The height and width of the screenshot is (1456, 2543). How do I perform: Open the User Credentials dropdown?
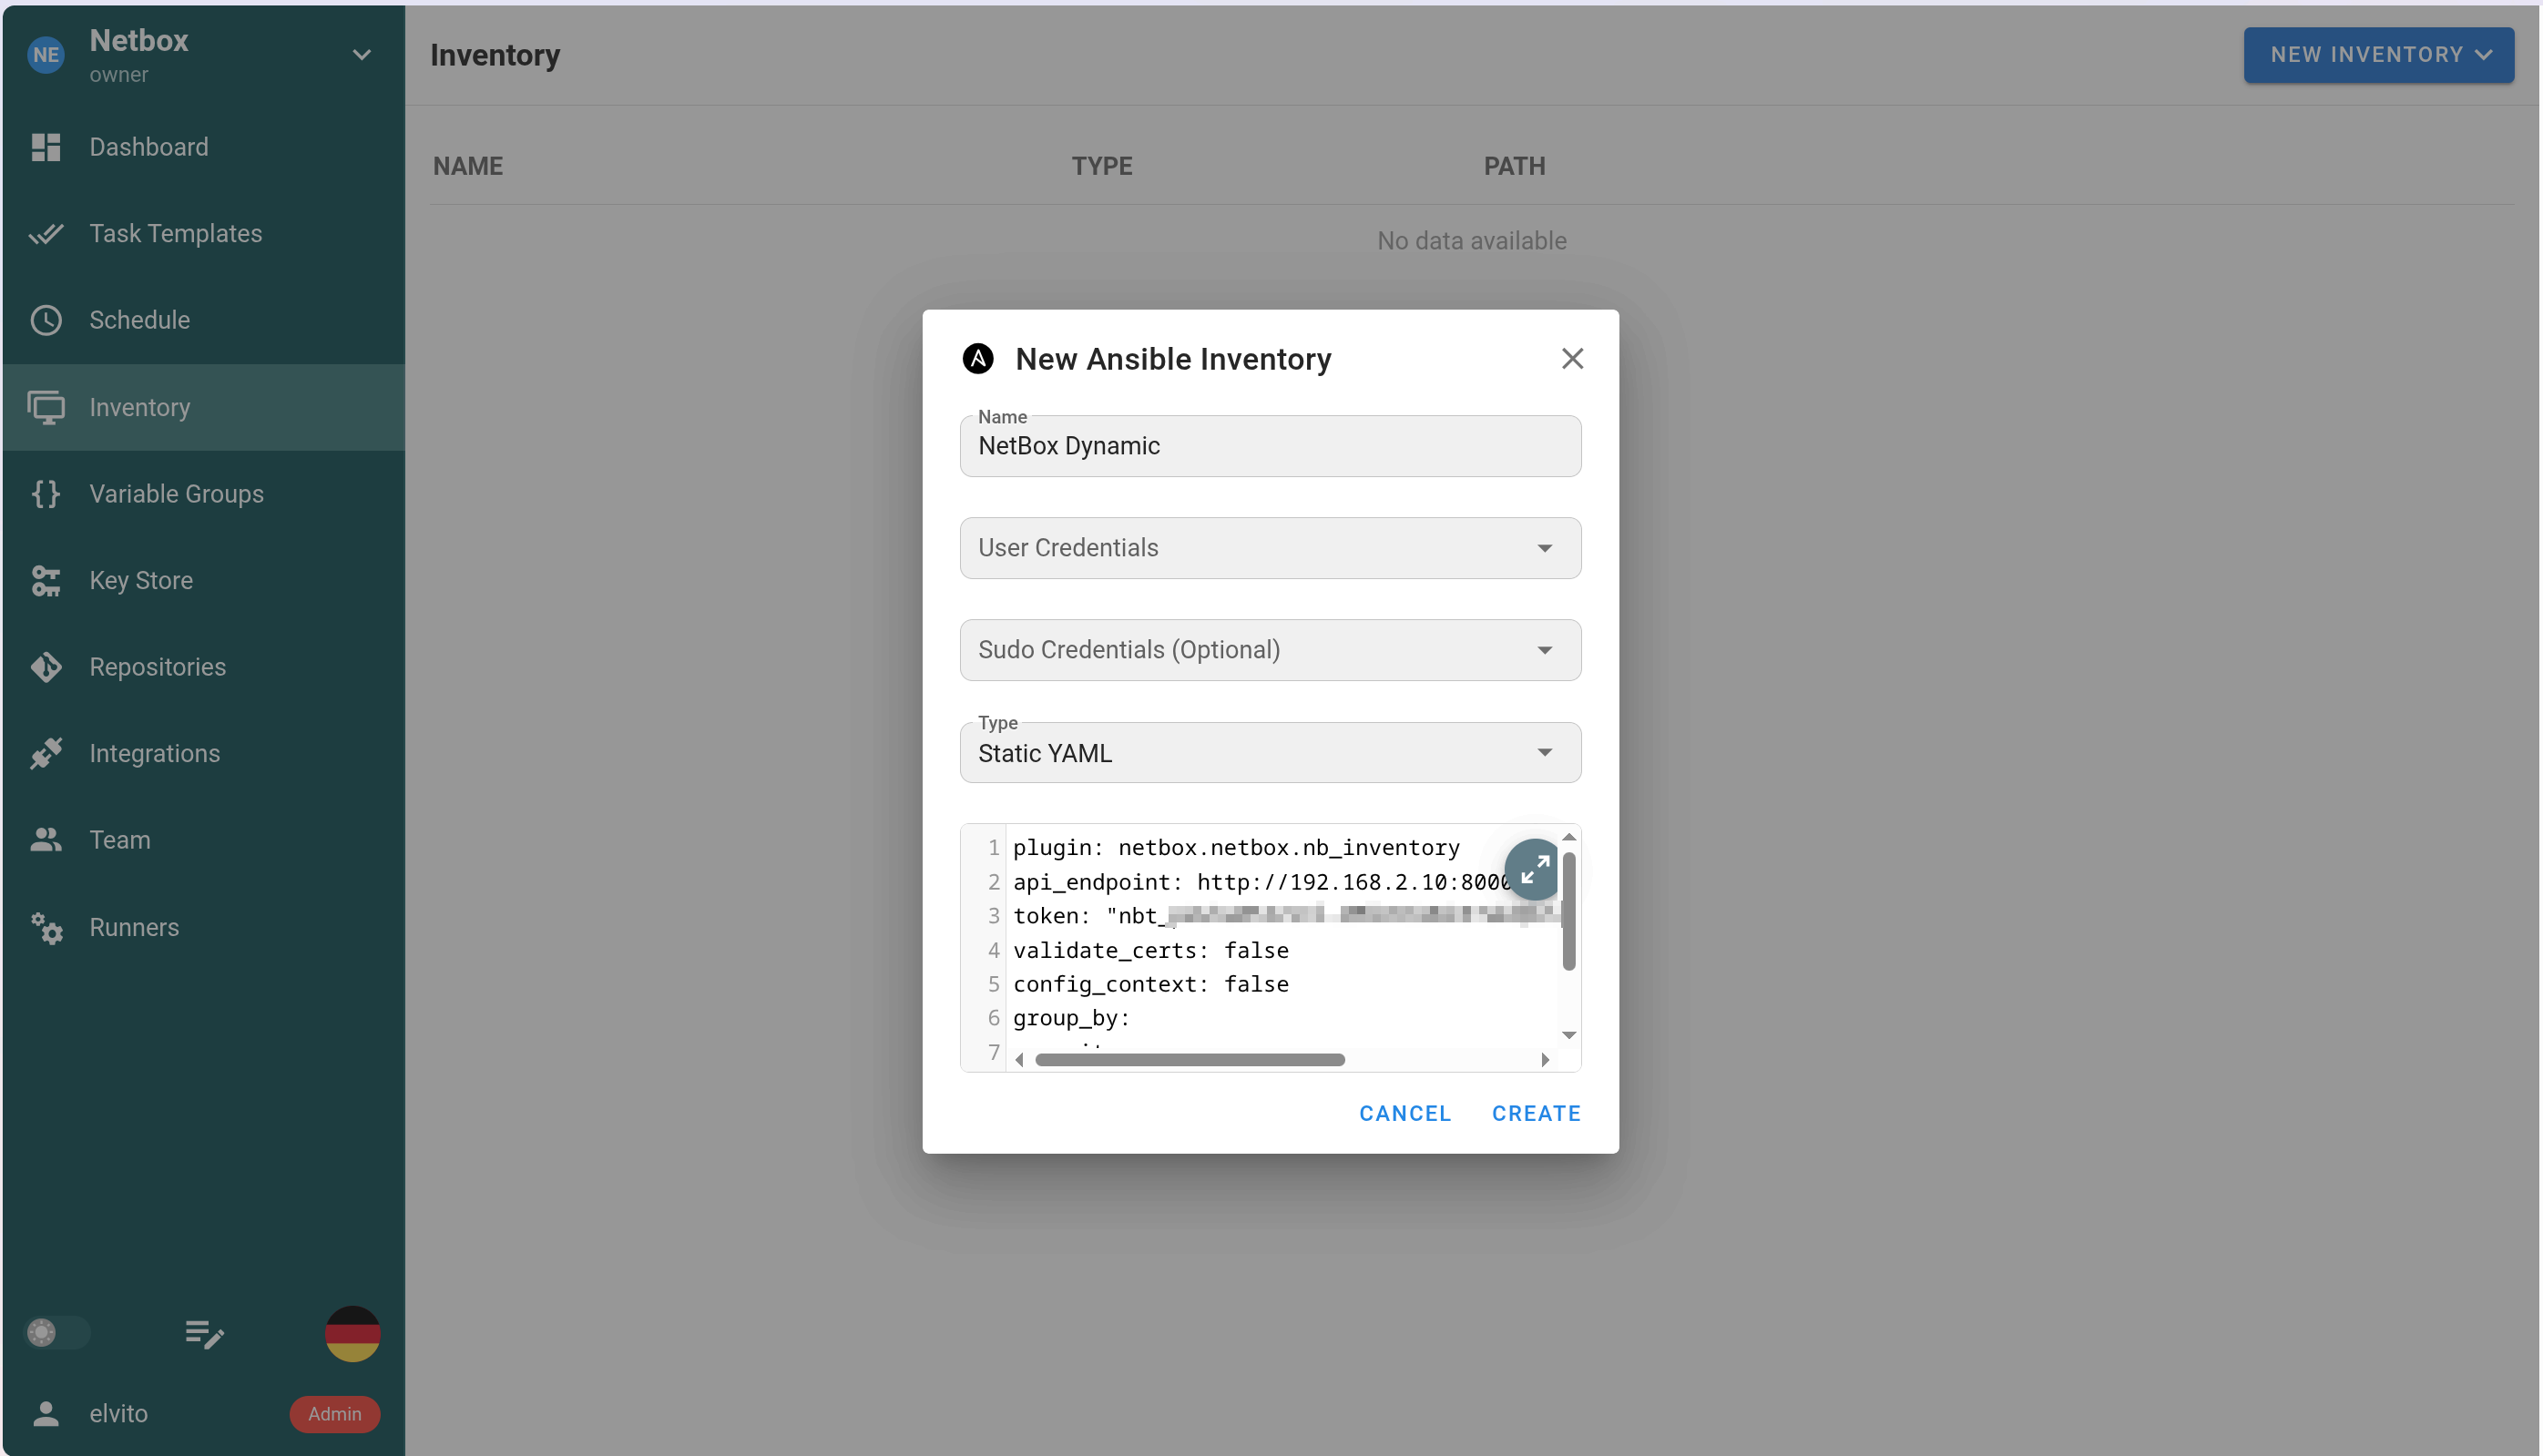tap(1270, 548)
